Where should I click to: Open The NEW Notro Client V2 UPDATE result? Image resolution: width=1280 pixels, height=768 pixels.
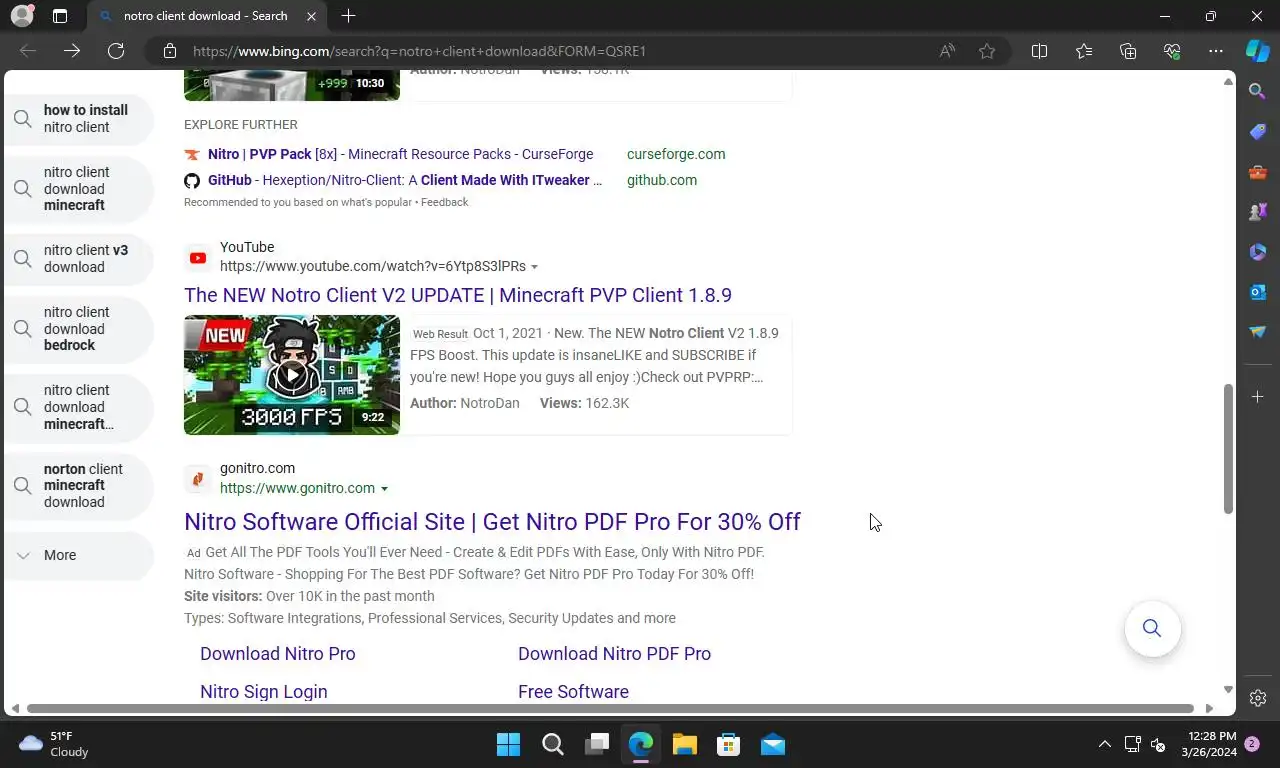[458, 295]
